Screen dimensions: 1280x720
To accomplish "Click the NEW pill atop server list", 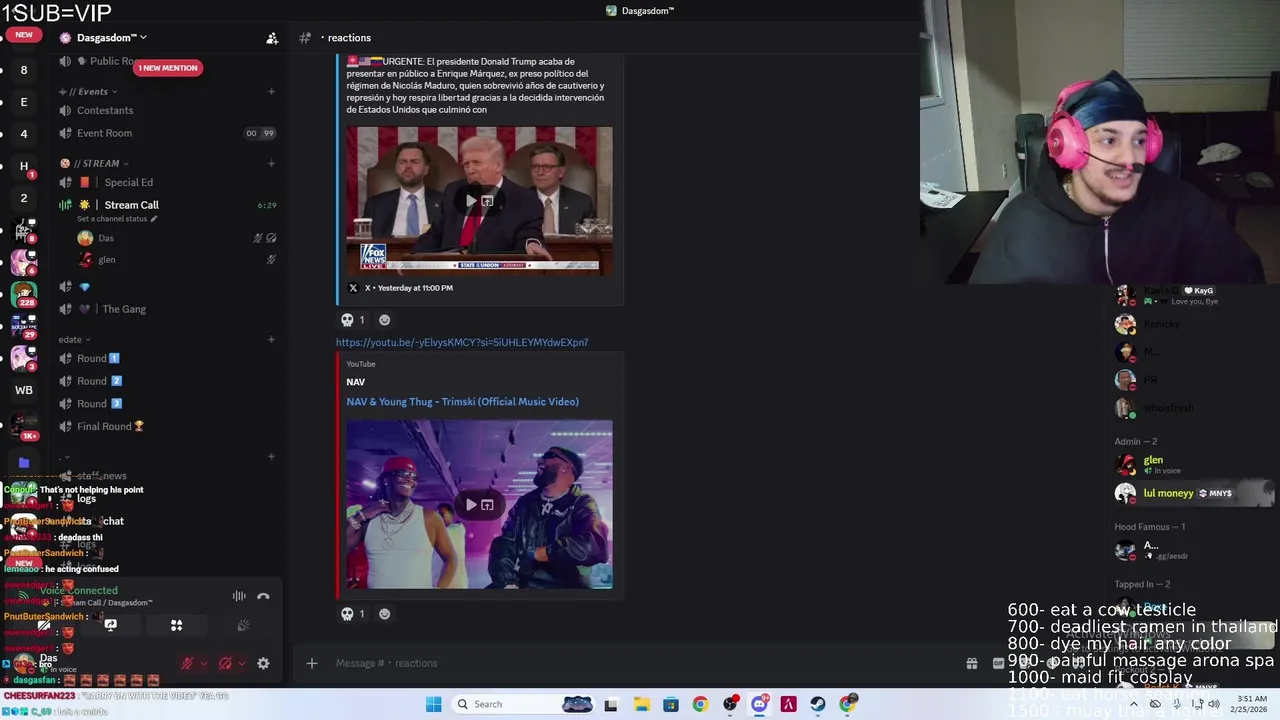I will coord(24,35).
